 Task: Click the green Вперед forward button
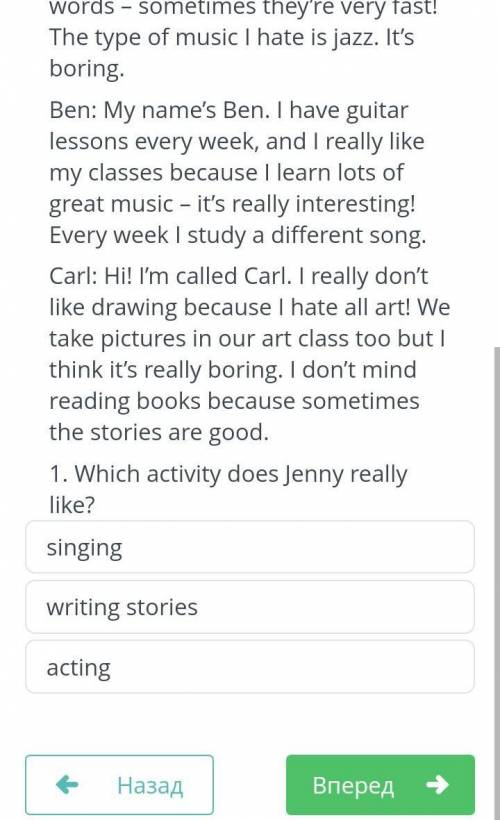click(380, 784)
